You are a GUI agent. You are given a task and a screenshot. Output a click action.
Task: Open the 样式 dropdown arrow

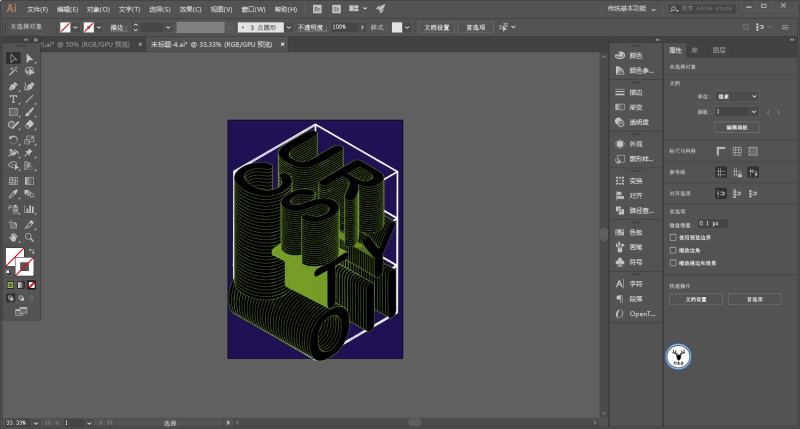tap(407, 28)
